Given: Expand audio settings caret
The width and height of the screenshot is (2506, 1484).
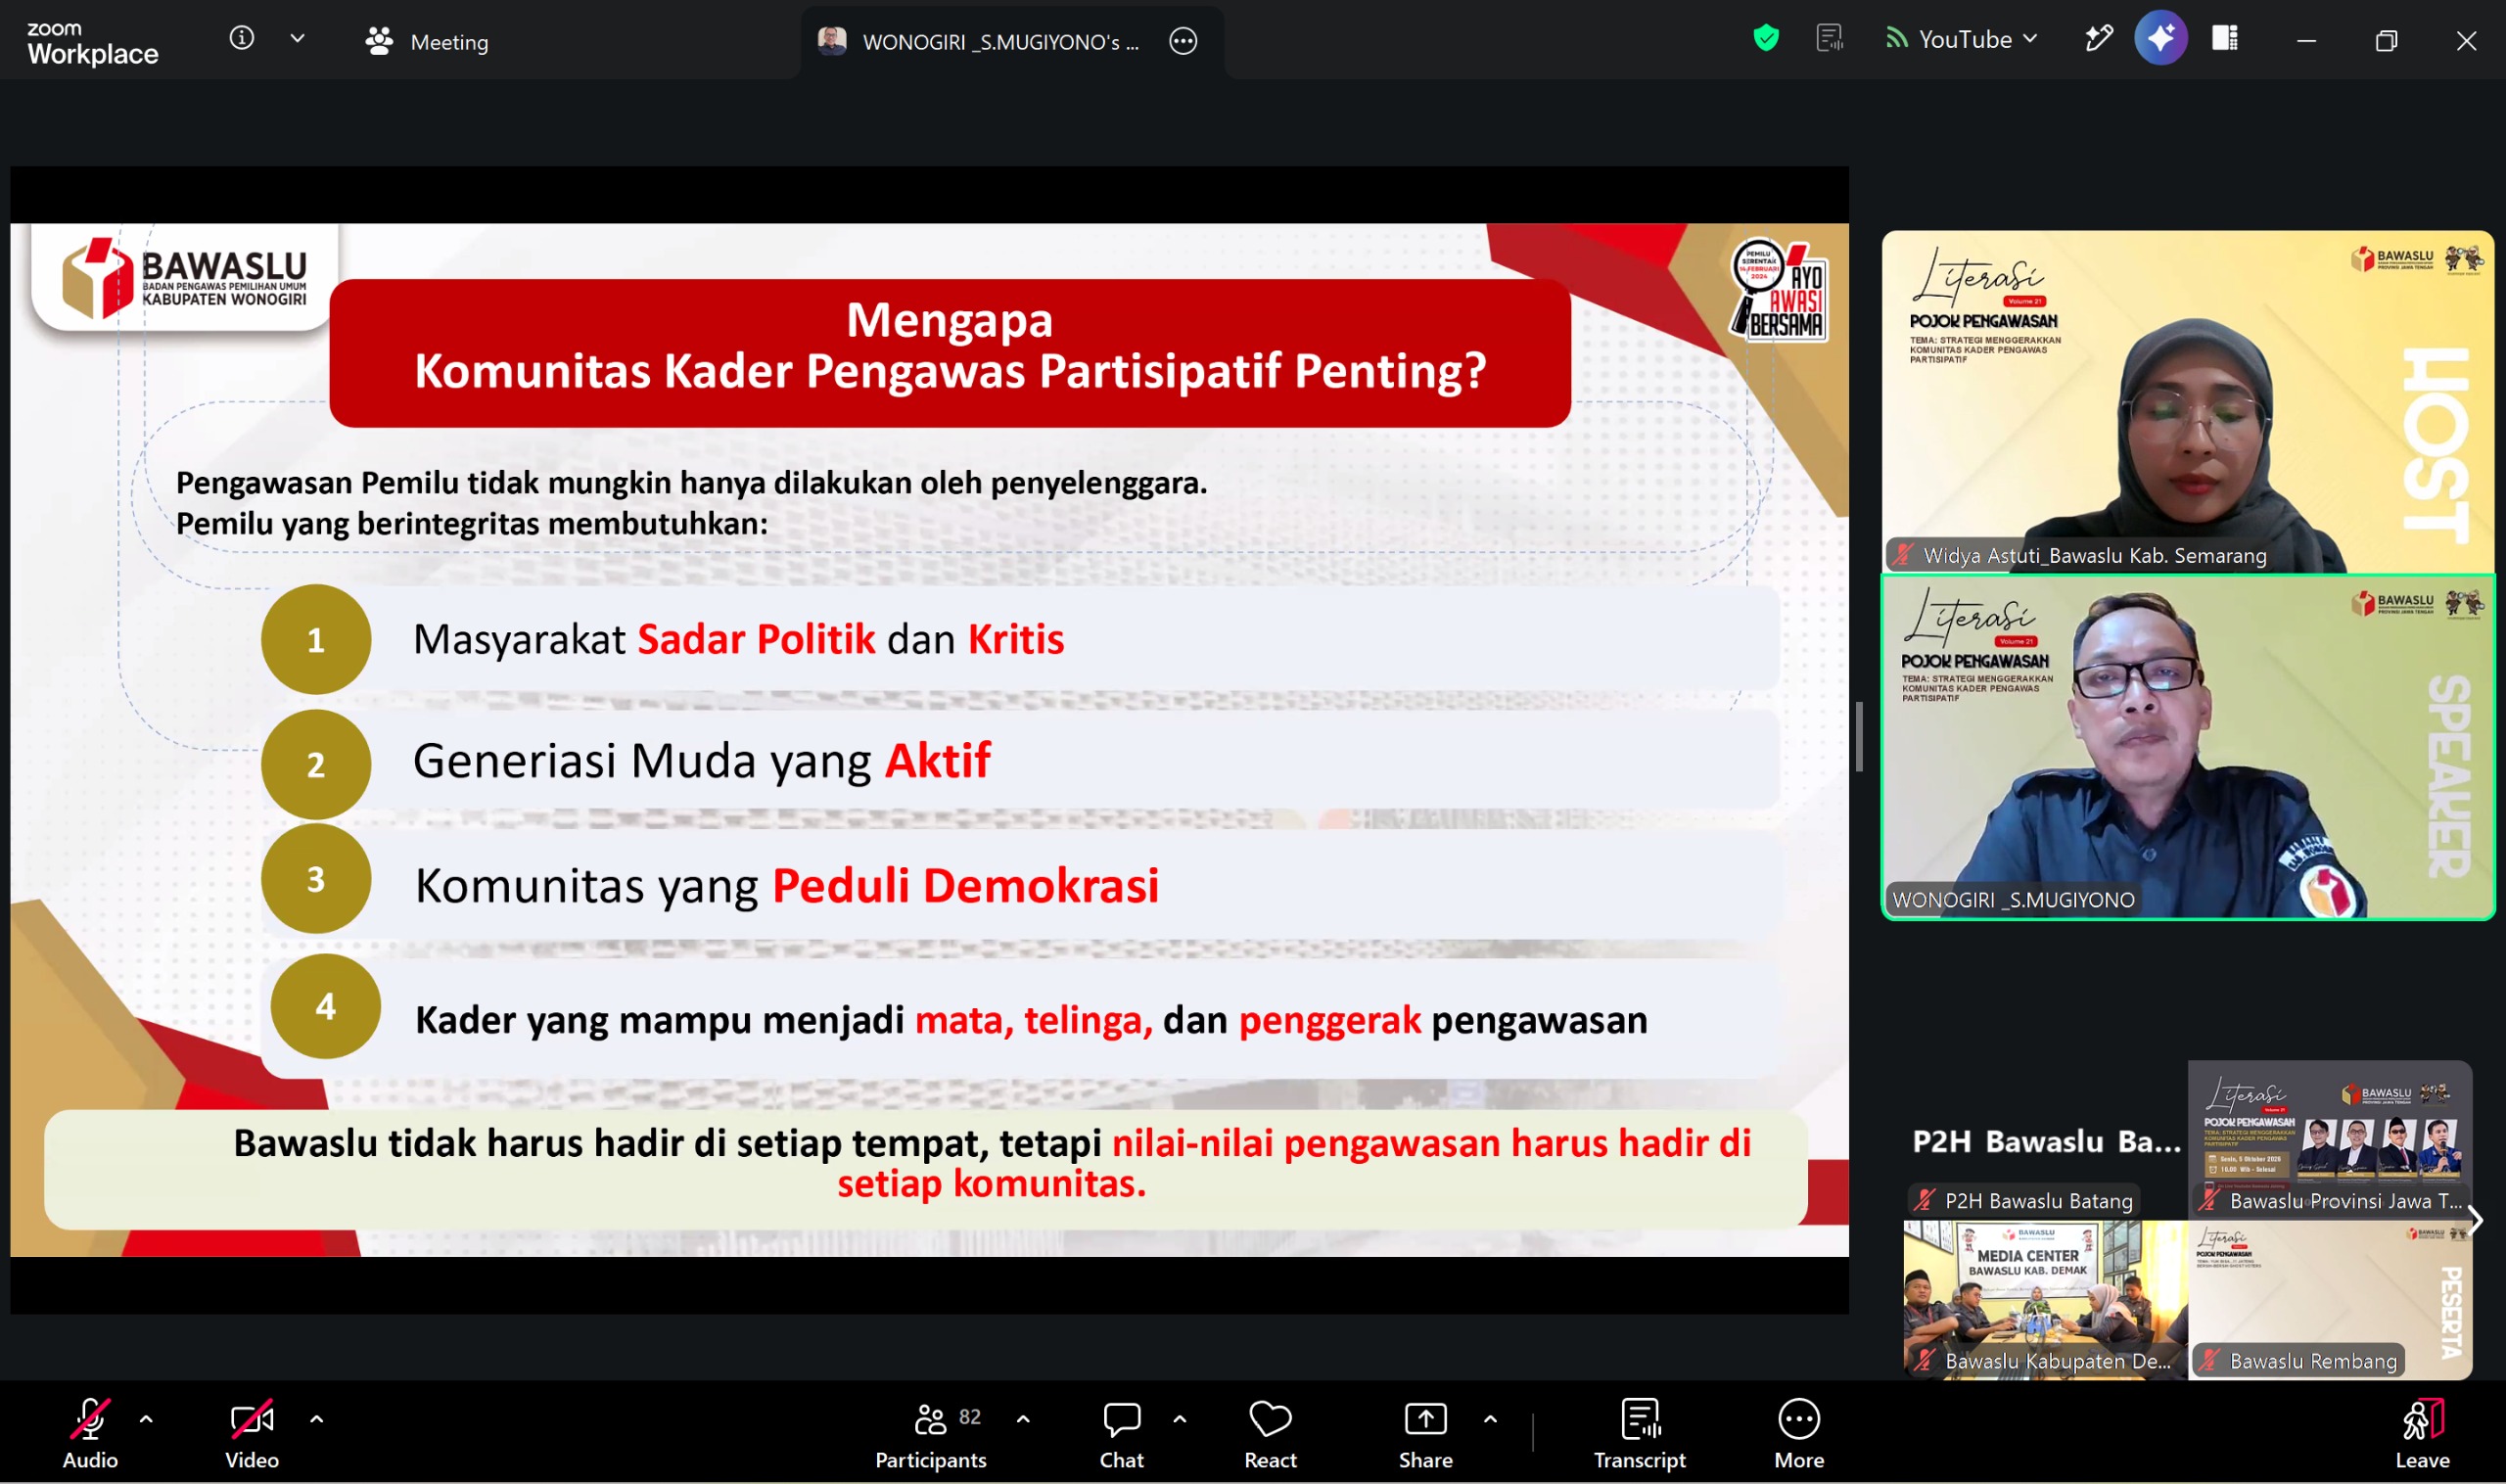Looking at the screenshot, I should click(x=146, y=1418).
